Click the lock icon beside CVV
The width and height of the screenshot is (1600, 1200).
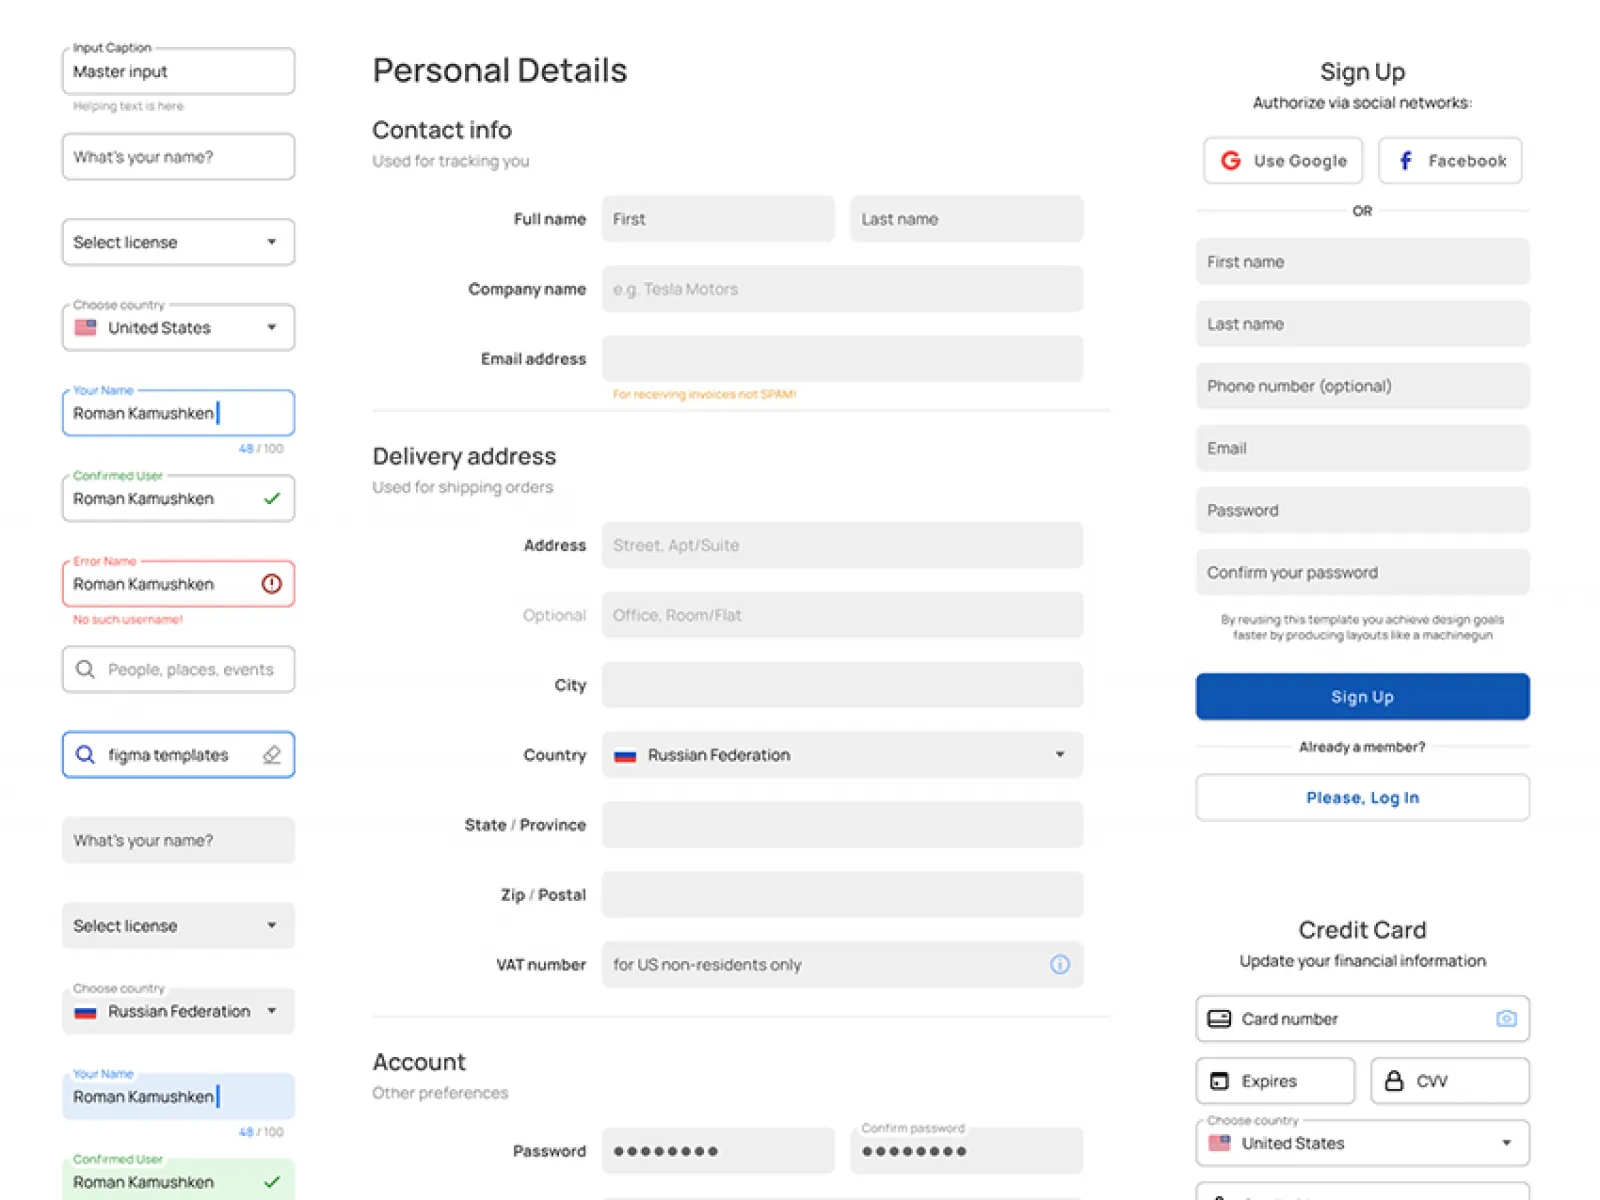(x=1393, y=1080)
